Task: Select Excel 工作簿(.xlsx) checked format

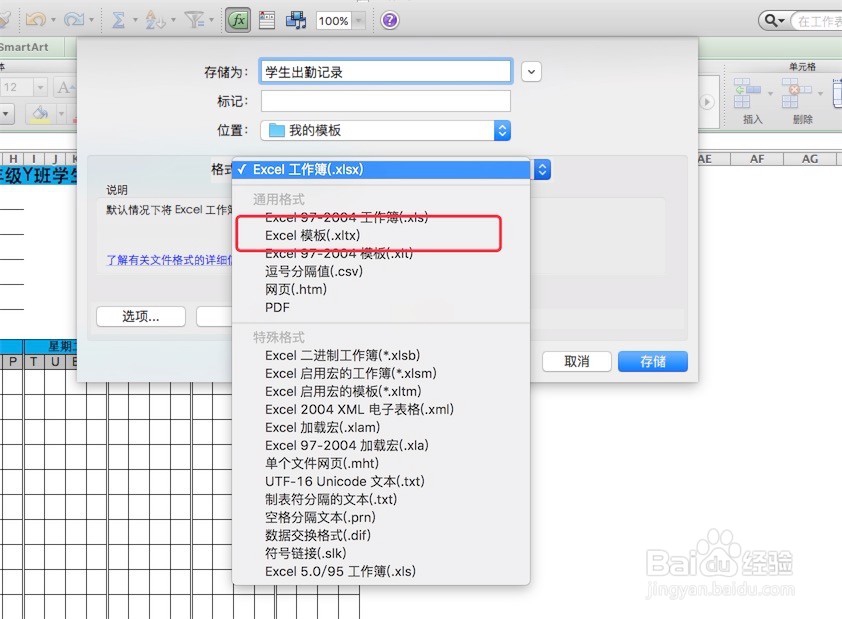Action: click(x=381, y=170)
